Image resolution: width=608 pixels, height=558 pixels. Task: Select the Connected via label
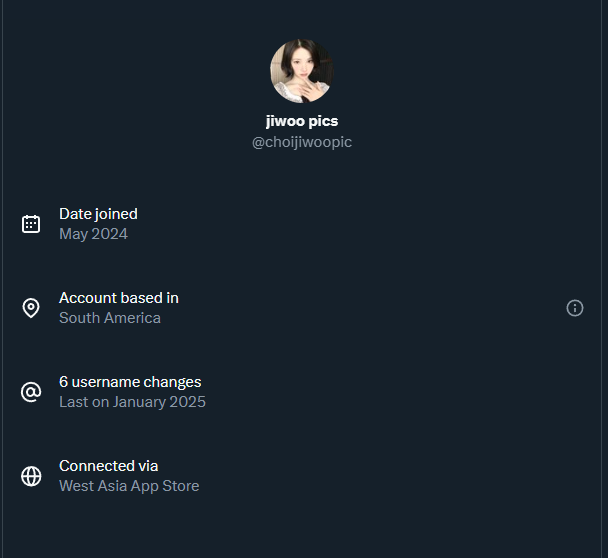pos(109,466)
